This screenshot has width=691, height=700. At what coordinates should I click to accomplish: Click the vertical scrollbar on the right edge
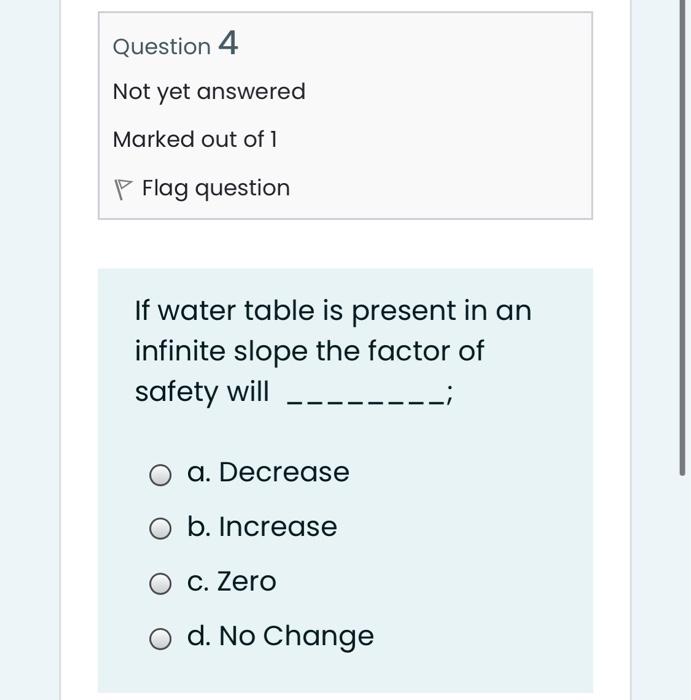(x=682, y=300)
